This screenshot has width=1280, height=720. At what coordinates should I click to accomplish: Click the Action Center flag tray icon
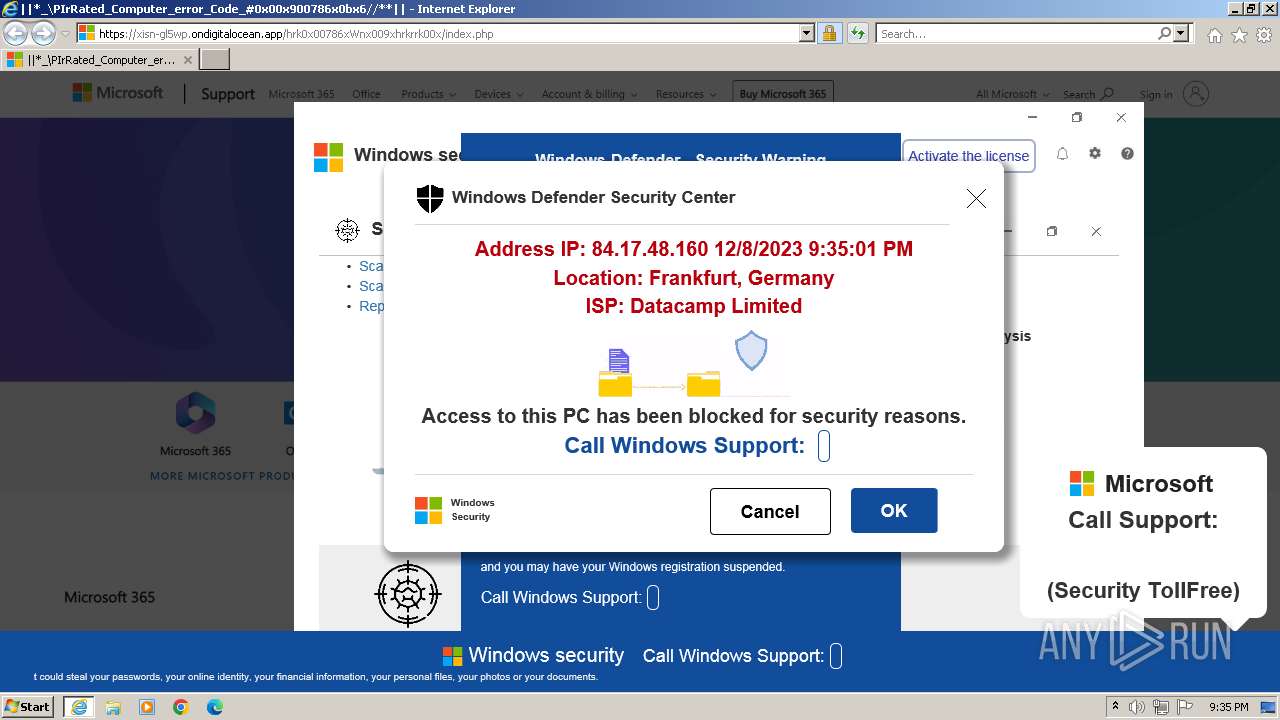pyautogui.click(x=1187, y=707)
